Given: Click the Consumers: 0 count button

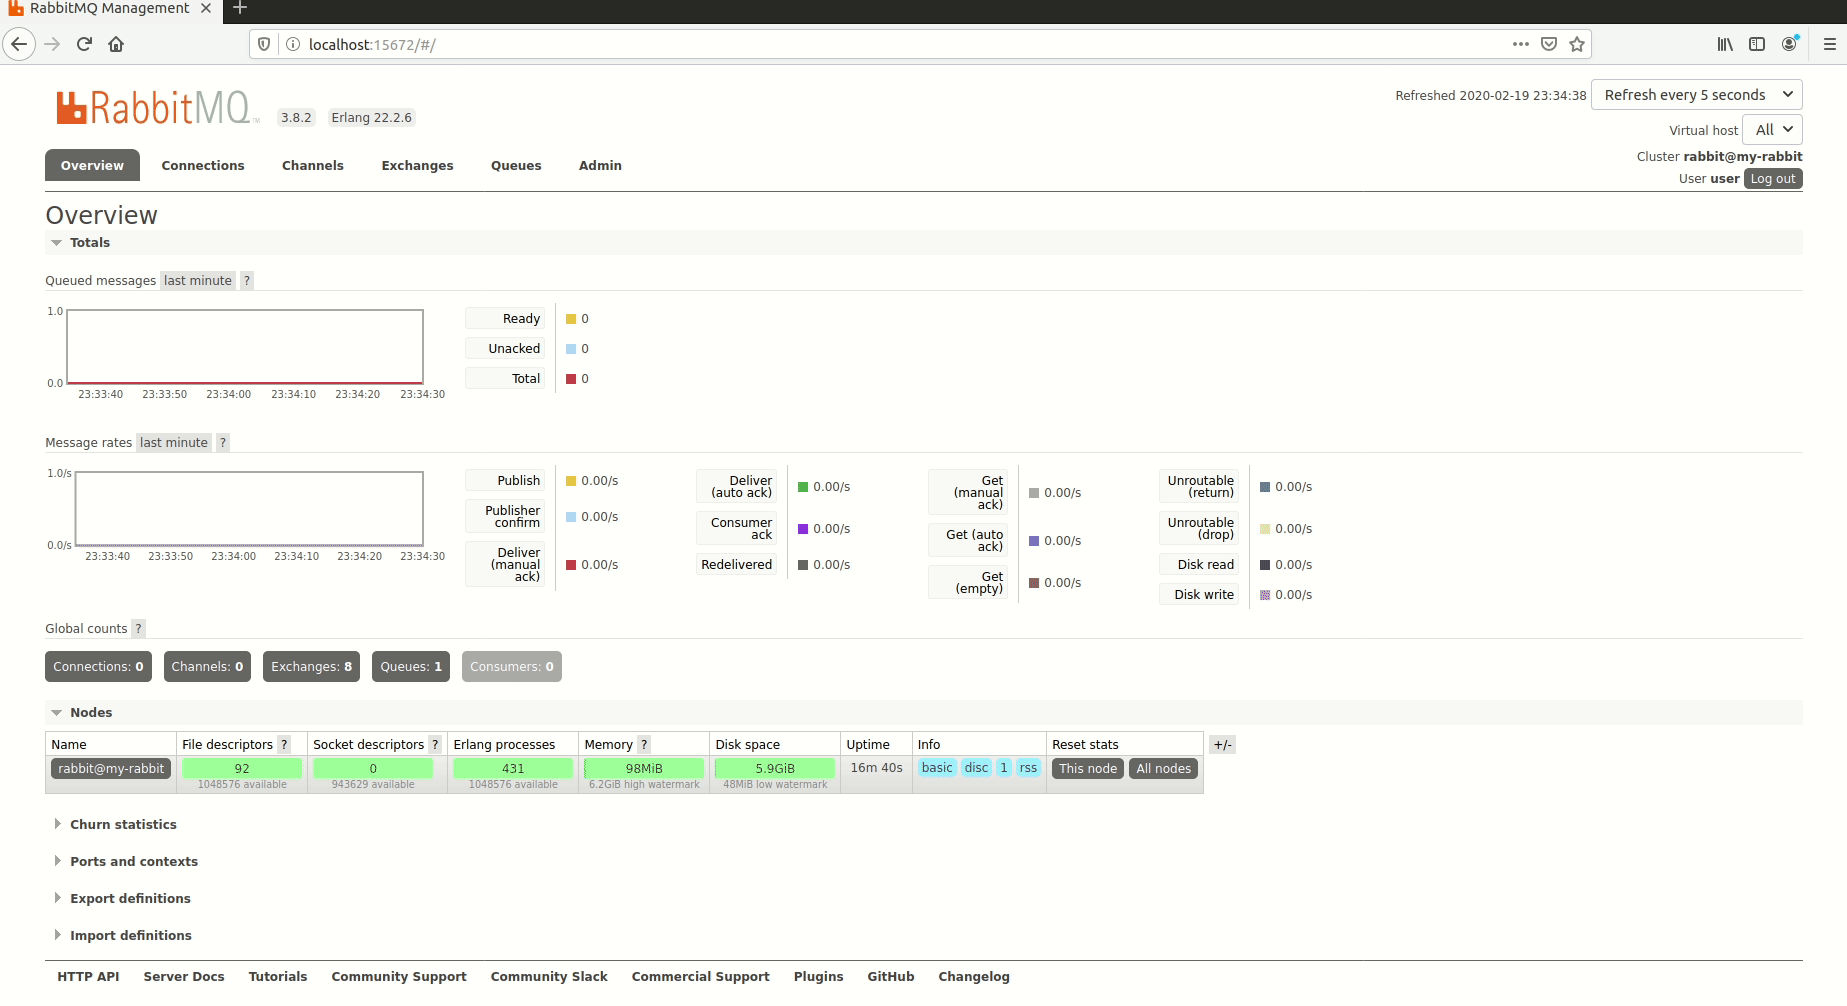Looking at the screenshot, I should 512,667.
